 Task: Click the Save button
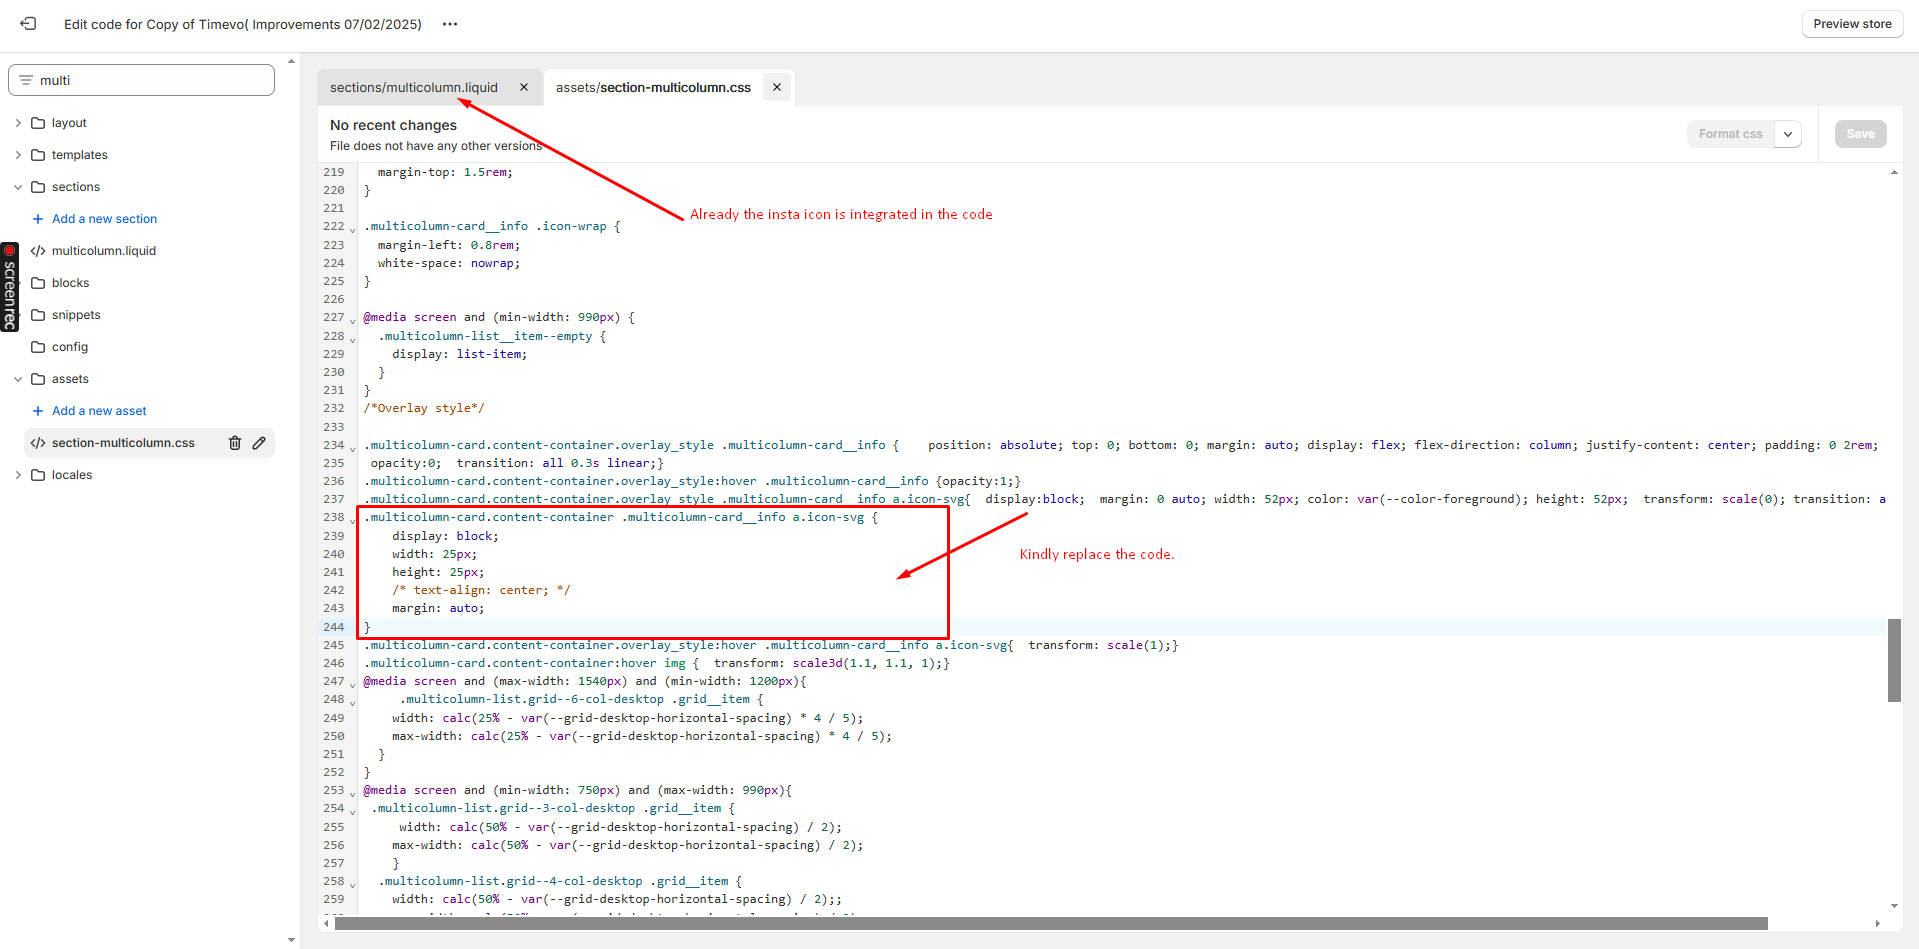[x=1860, y=134]
